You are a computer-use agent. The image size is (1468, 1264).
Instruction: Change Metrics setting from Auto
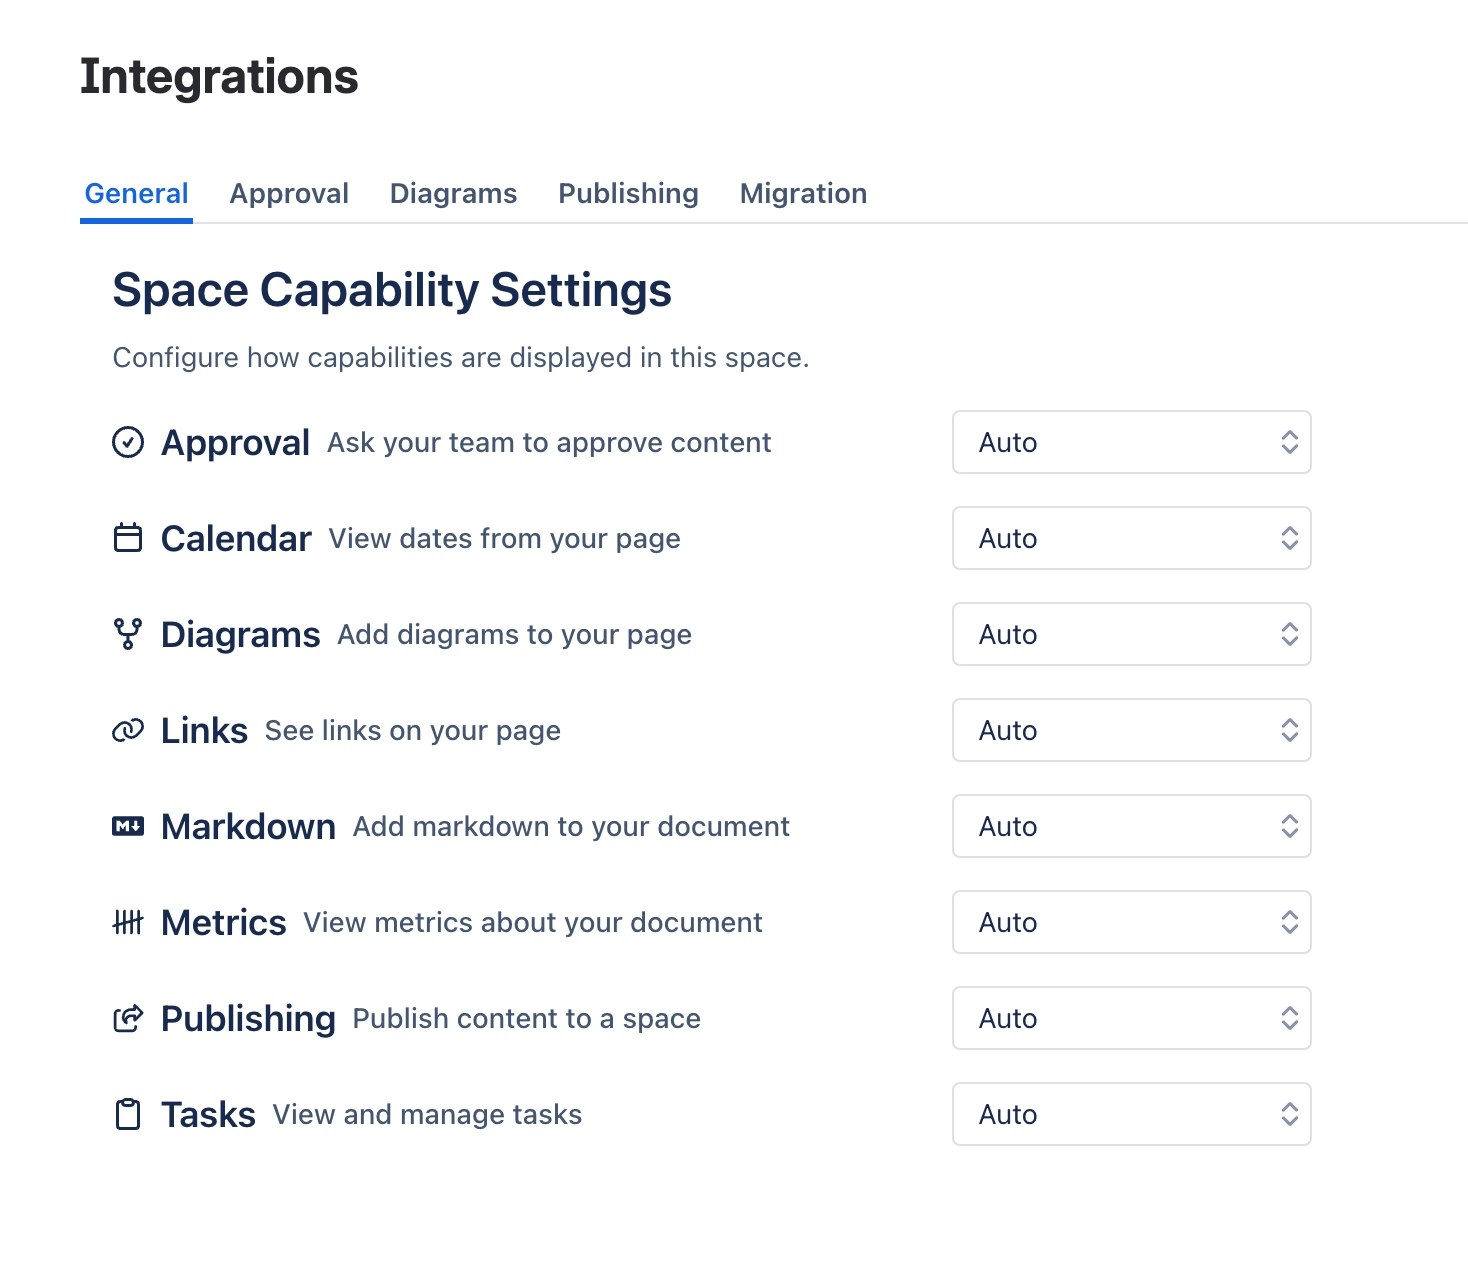1131,922
